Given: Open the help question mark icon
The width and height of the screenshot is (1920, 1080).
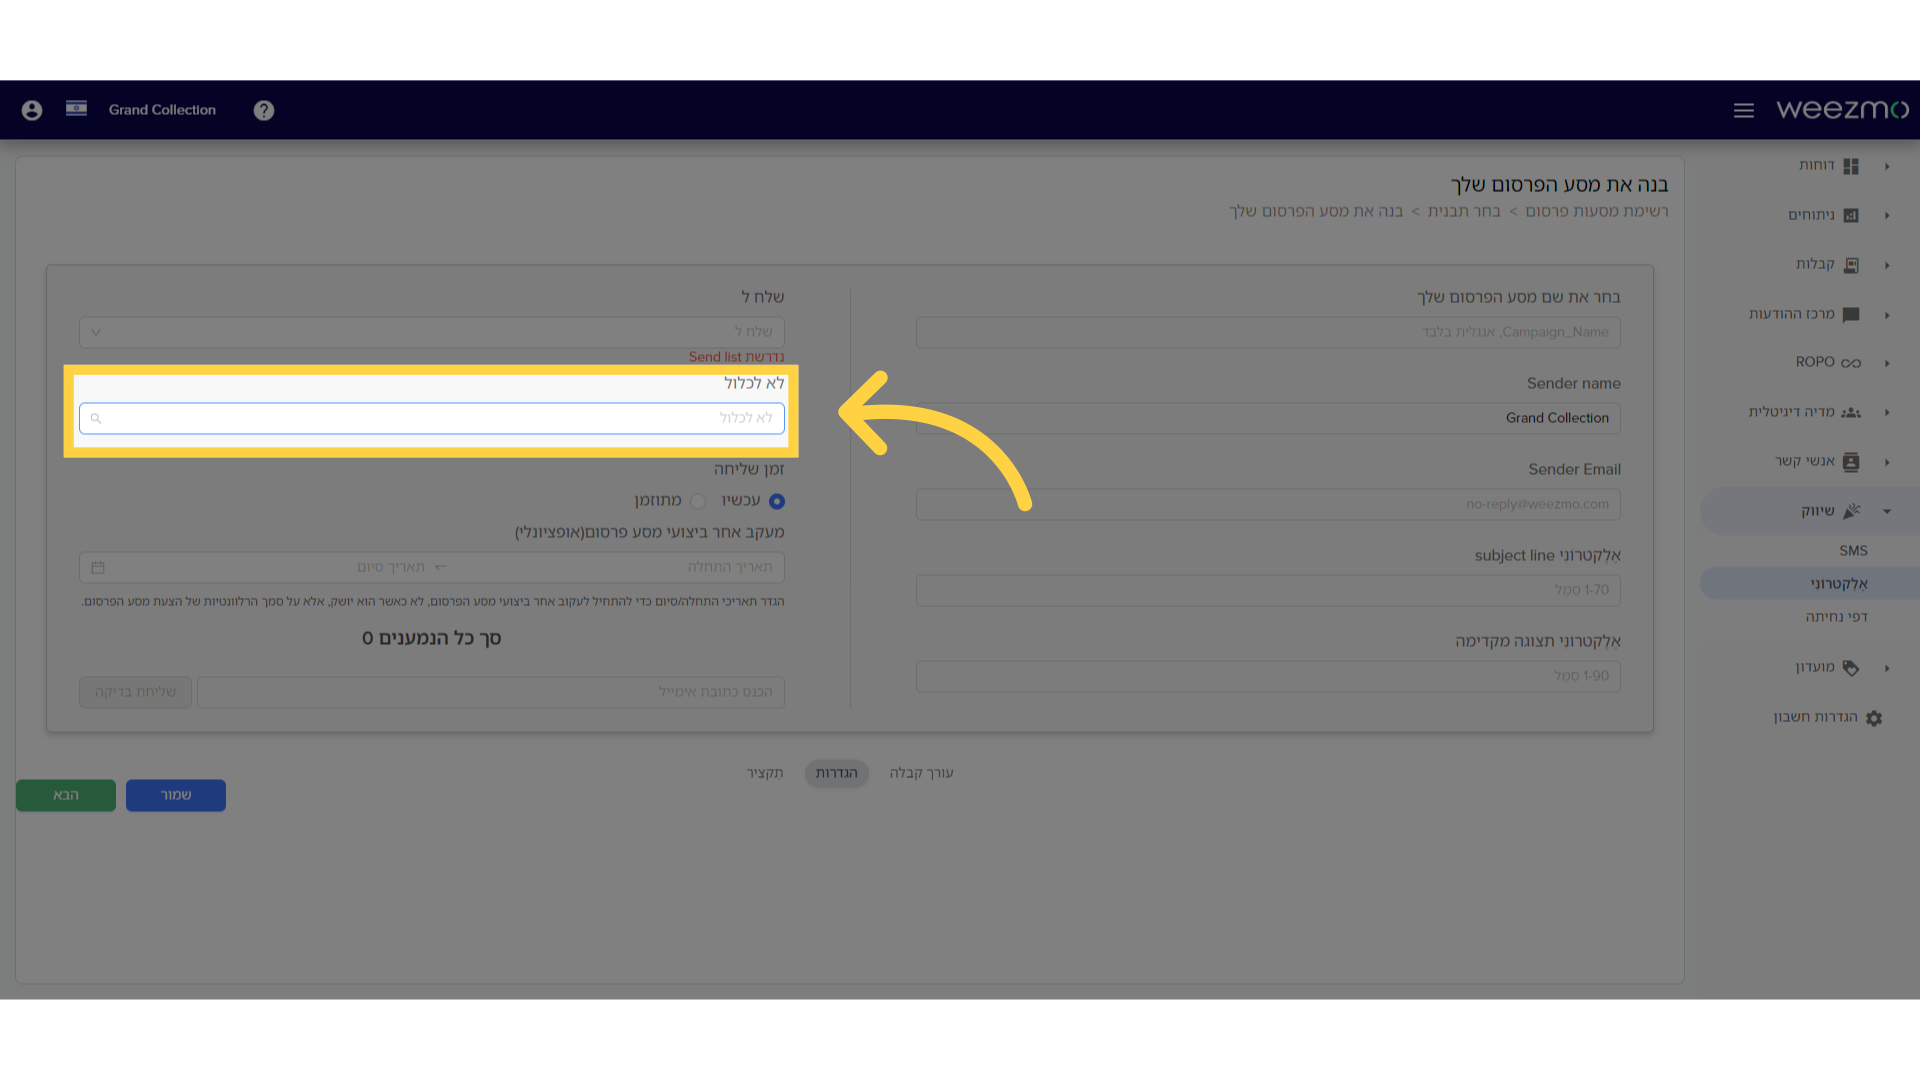Looking at the screenshot, I should (264, 110).
